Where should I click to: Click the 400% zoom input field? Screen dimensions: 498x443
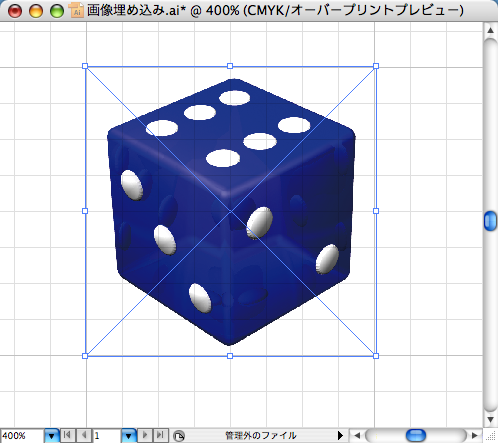(22, 435)
